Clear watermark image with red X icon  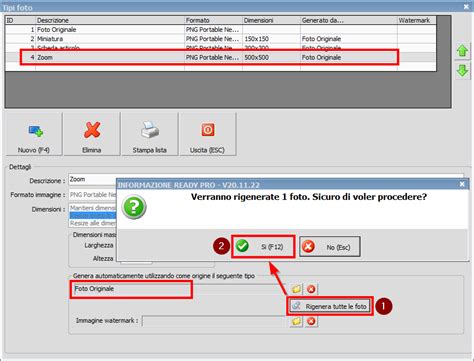(311, 321)
